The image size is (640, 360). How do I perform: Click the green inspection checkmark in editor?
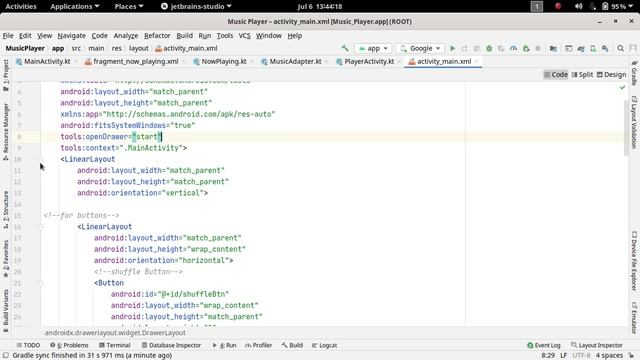[x=622, y=87]
